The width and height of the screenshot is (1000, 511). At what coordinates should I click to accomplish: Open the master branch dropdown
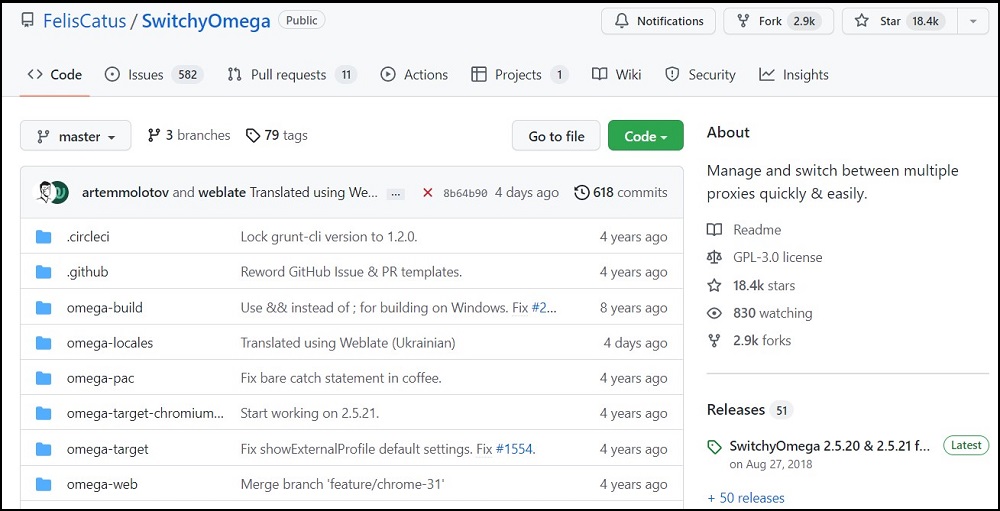(75, 136)
